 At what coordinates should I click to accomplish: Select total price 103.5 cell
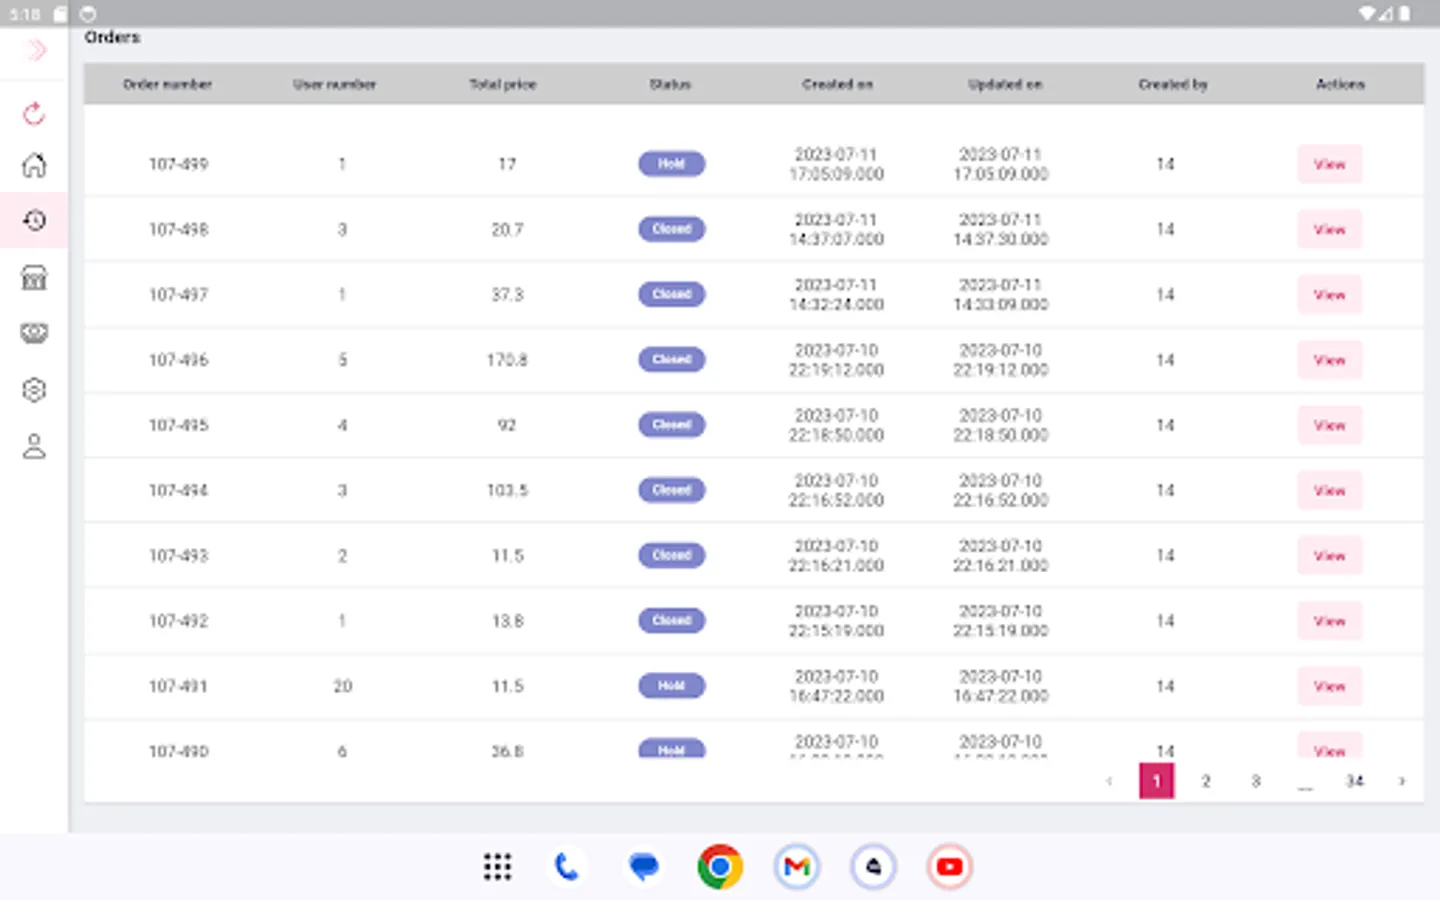tap(507, 490)
